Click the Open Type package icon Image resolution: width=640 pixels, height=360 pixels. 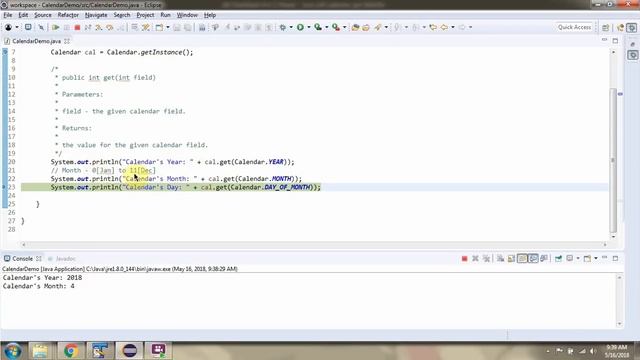coord(355,27)
